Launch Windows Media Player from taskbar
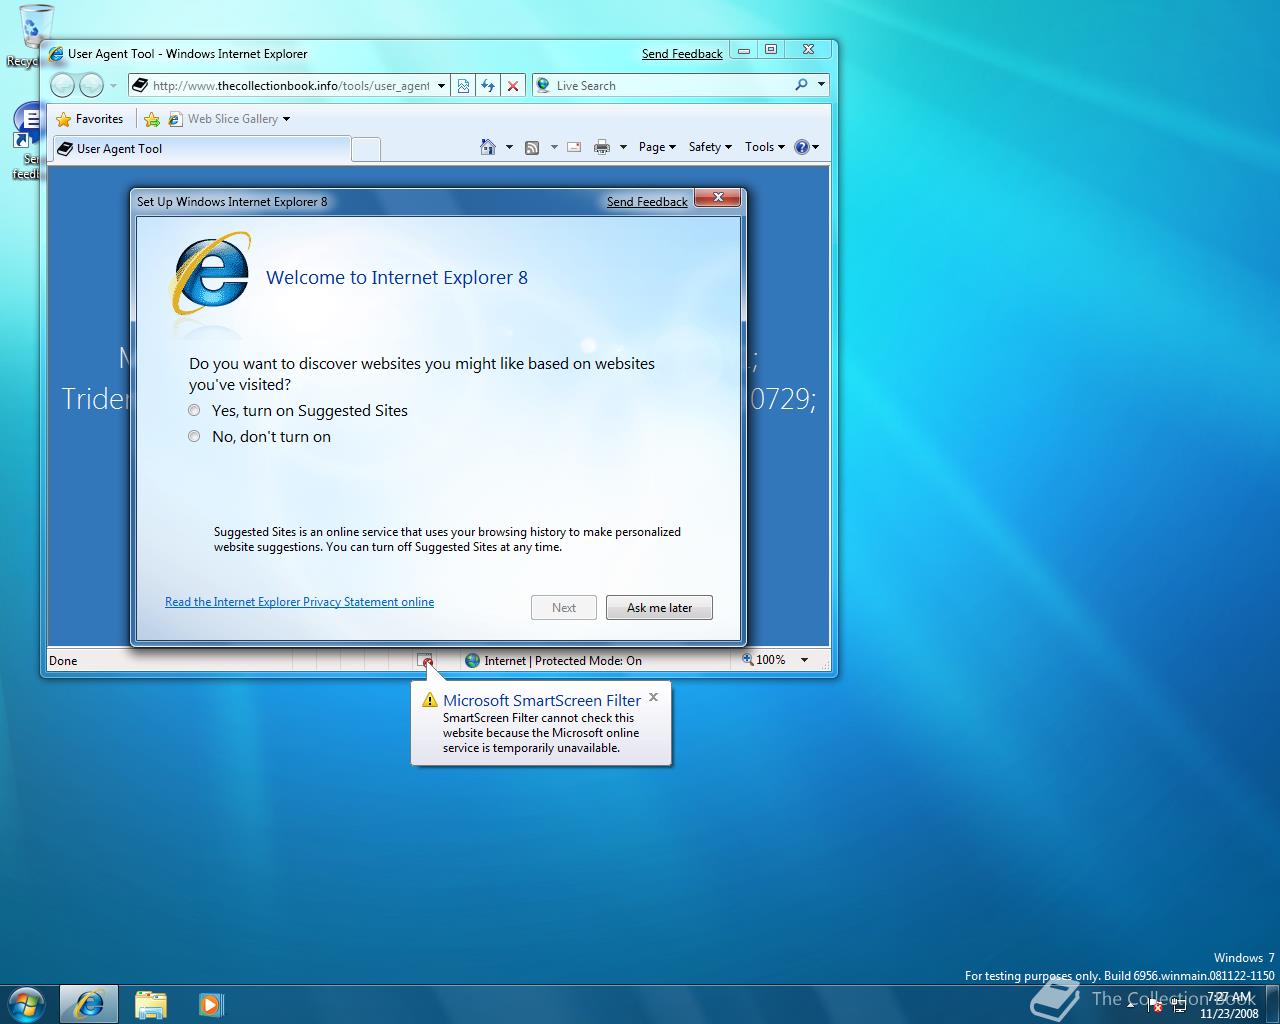The height and width of the screenshot is (1024, 1280). coord(211,1004)
